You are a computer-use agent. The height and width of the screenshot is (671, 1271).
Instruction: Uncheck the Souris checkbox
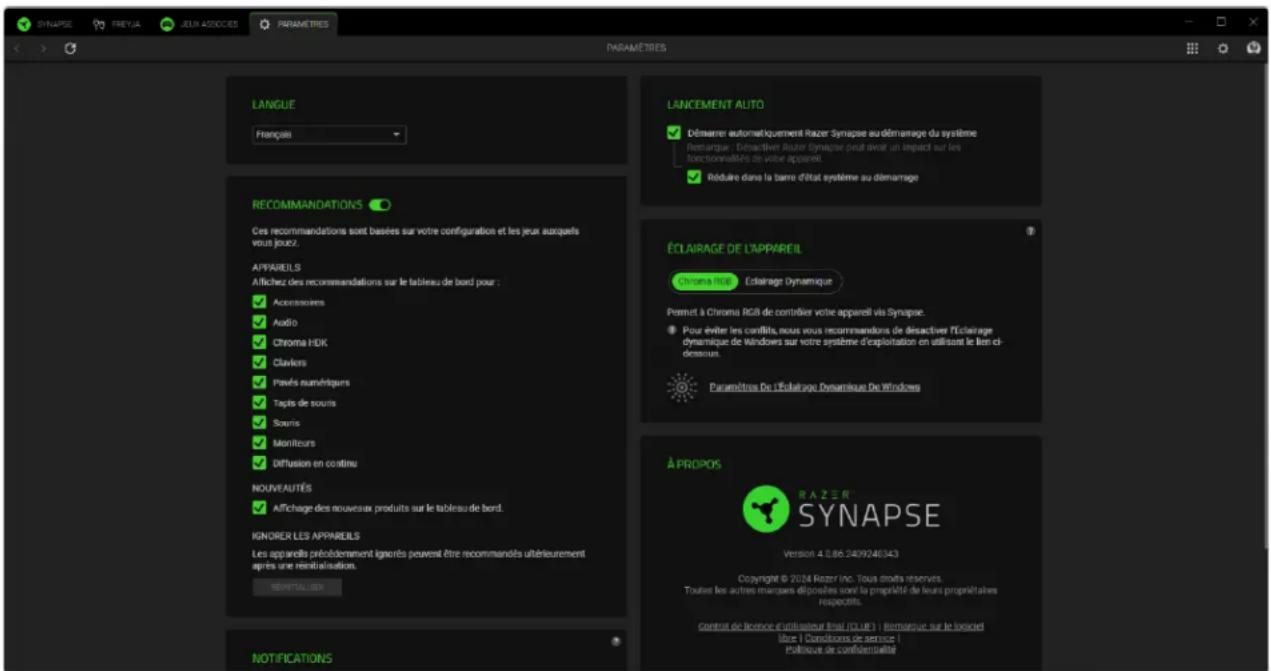[x=259, y=422]
